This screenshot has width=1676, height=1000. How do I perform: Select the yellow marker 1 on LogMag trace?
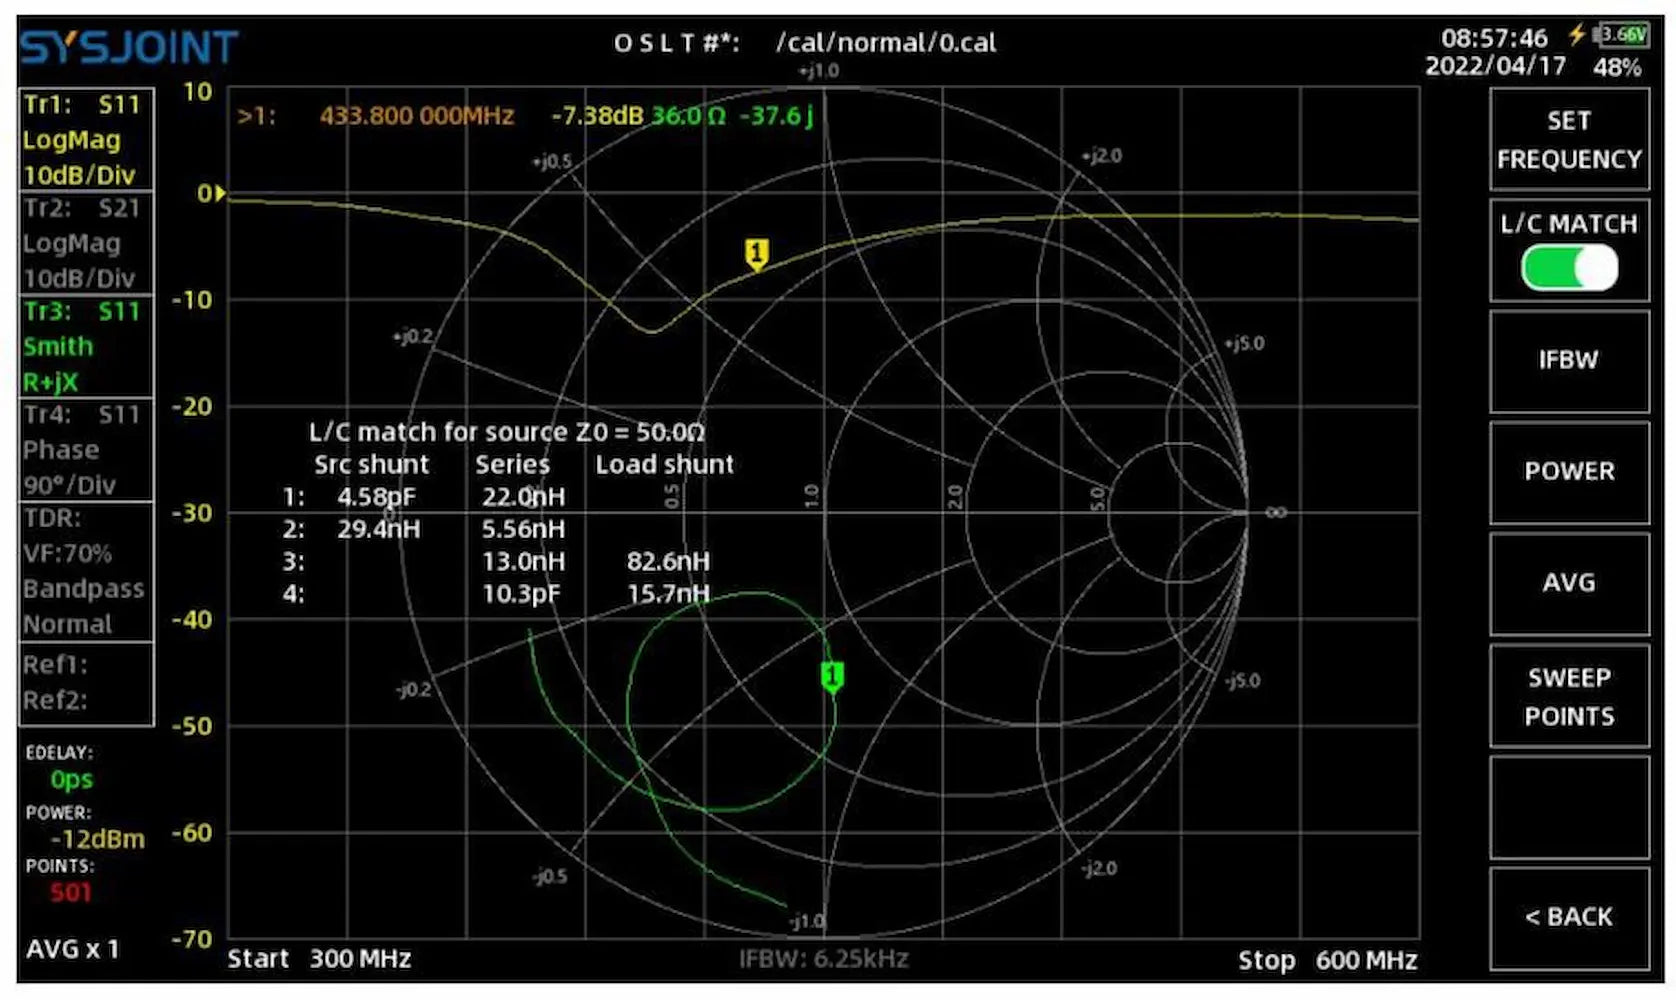point(757,254)
